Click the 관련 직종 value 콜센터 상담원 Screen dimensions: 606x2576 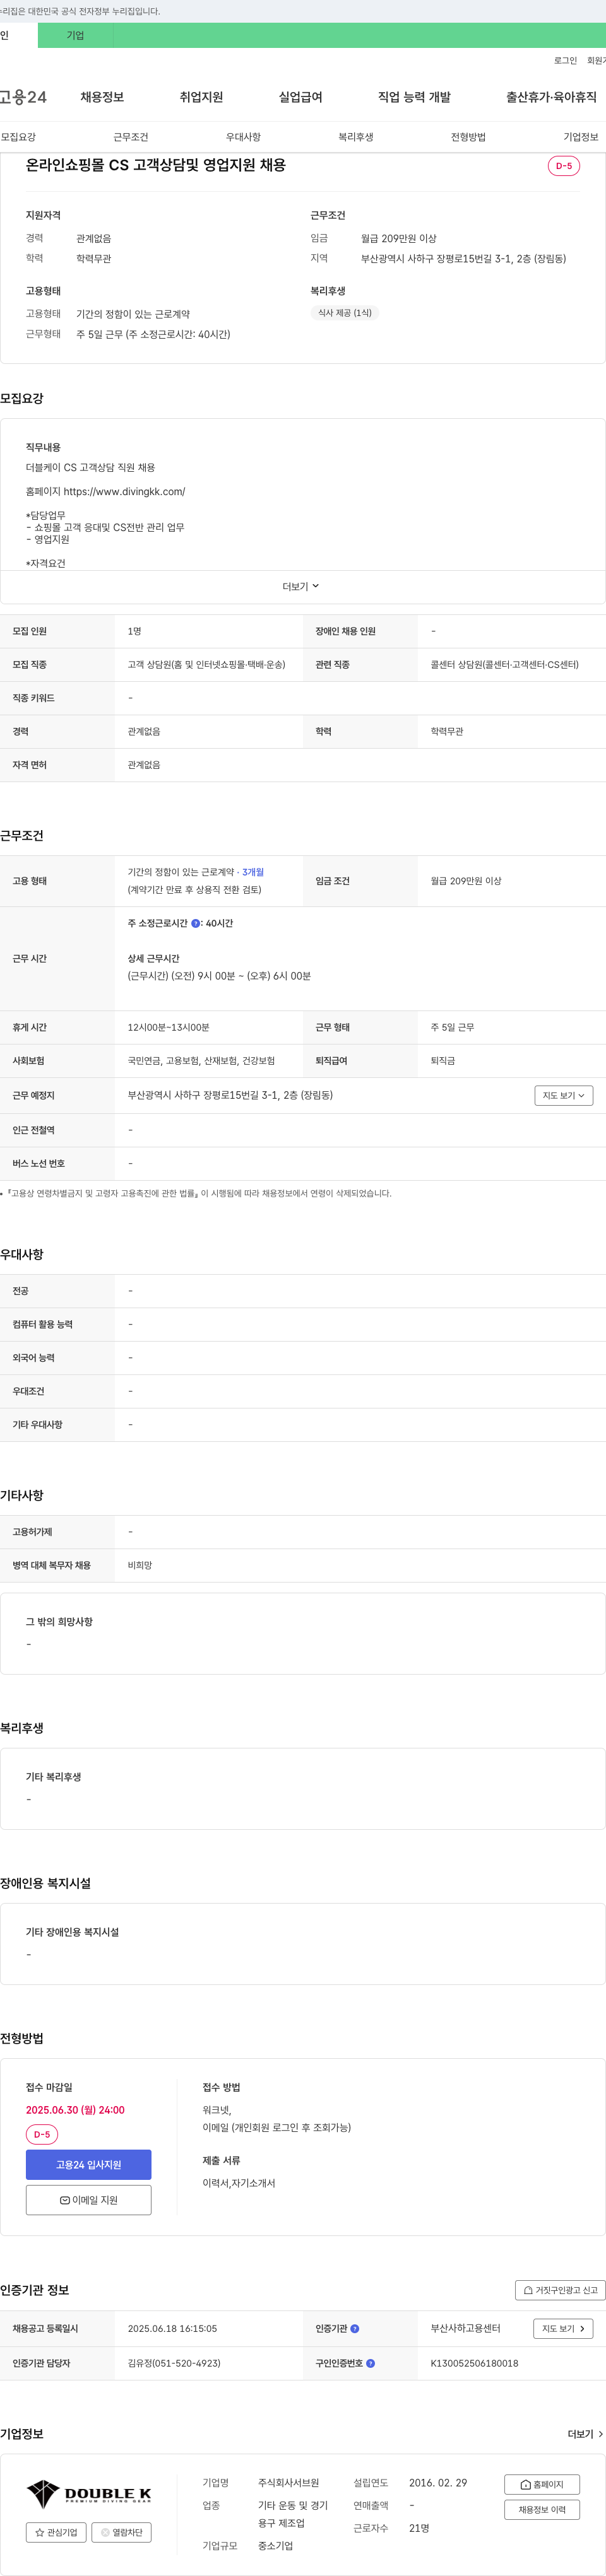pos(504,665)
